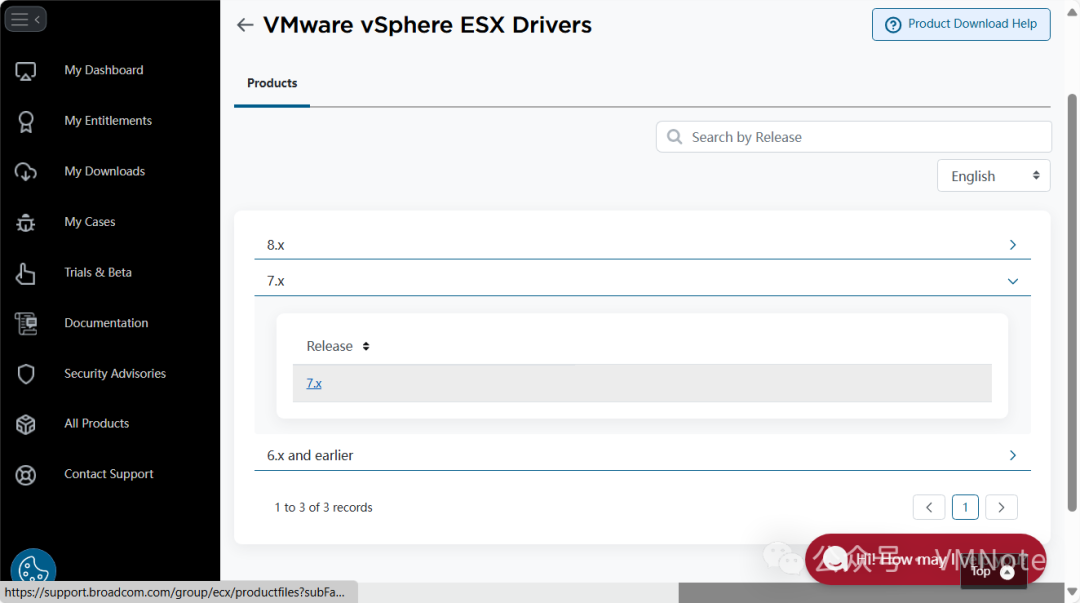Image resolution: width=1080 pixels, height=603 pixels.
Task: Click the vertical scrollbar thumb
Action: [x=1072, y=303]
